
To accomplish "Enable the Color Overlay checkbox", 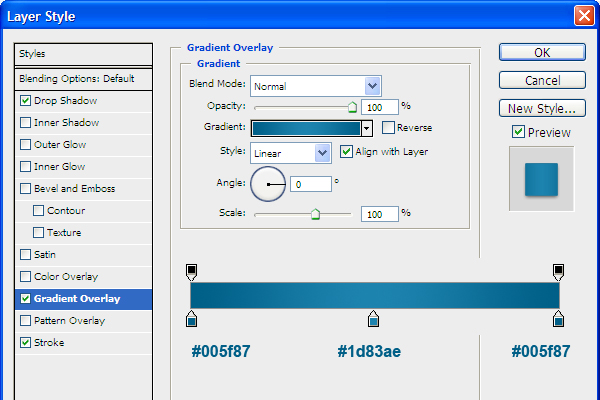I will pos(25,277).
